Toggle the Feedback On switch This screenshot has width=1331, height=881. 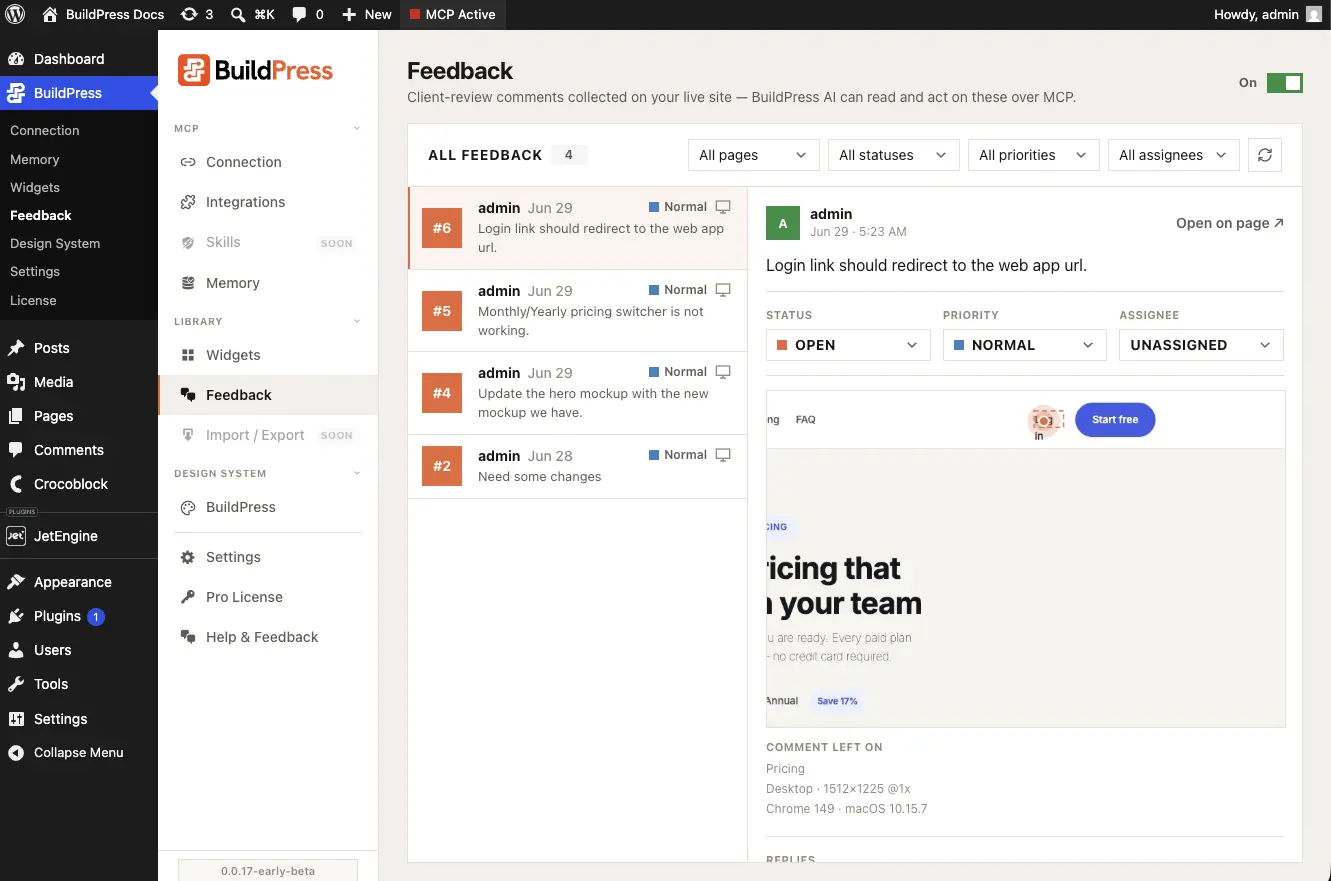click(1285, 83)
